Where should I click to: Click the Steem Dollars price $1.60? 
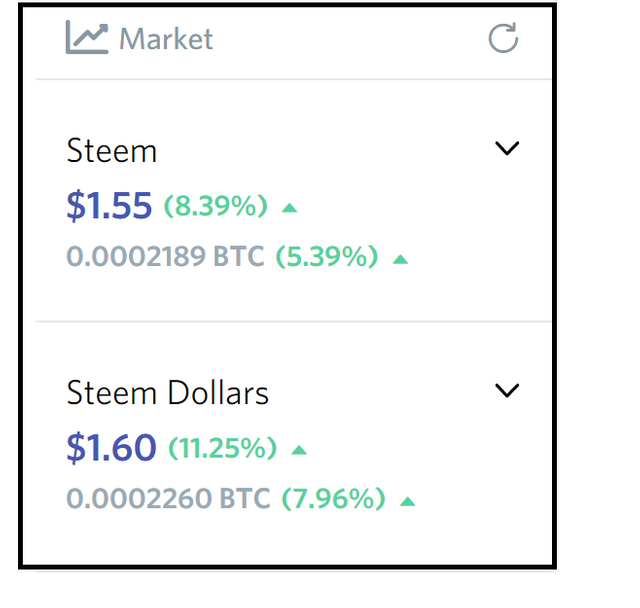[111, 448]
